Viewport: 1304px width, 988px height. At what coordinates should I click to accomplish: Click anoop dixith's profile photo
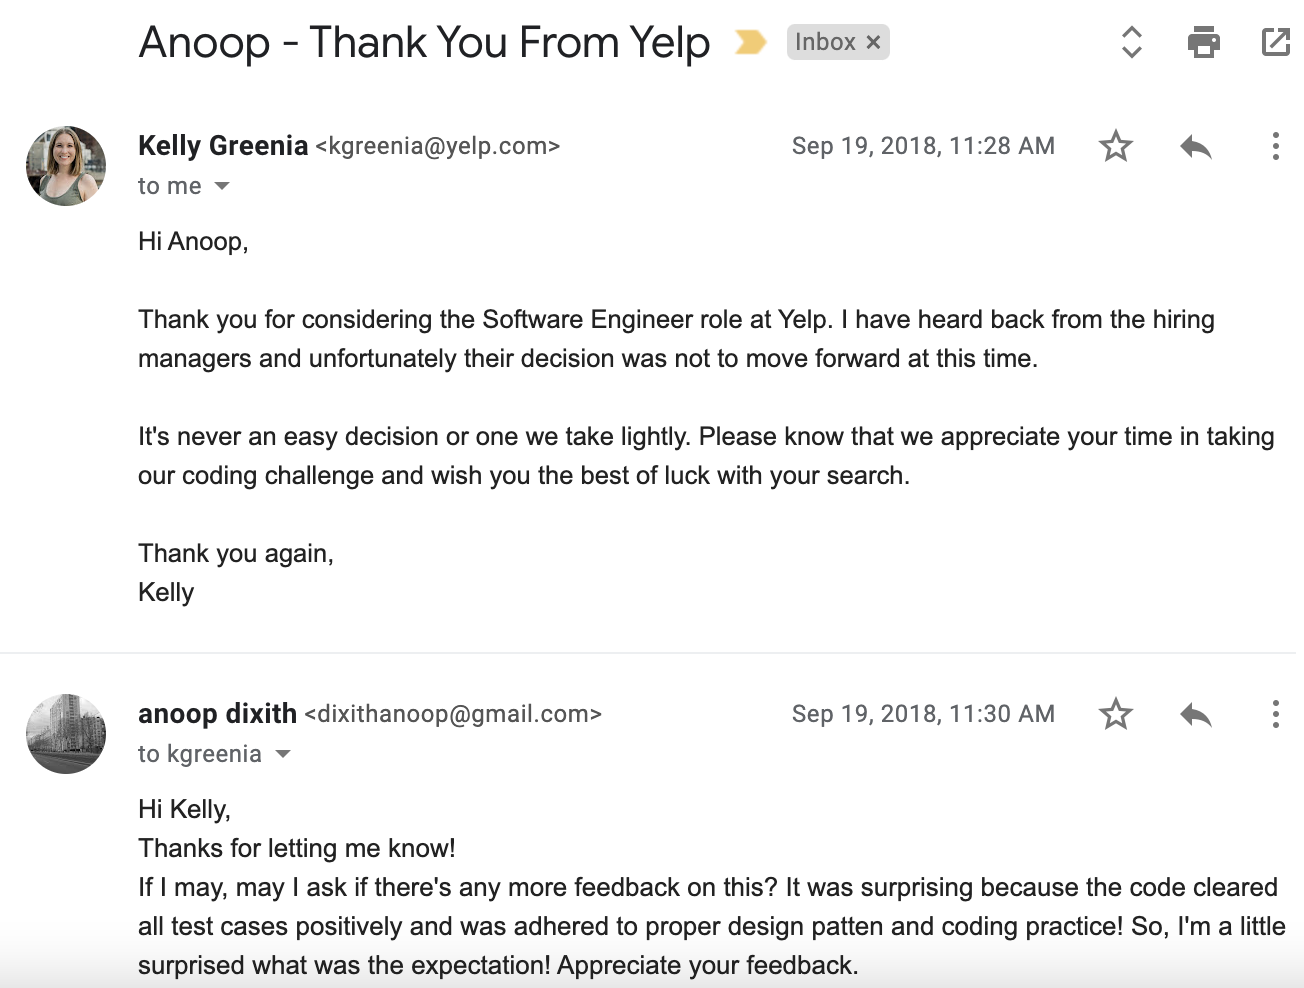pos(66,734)
